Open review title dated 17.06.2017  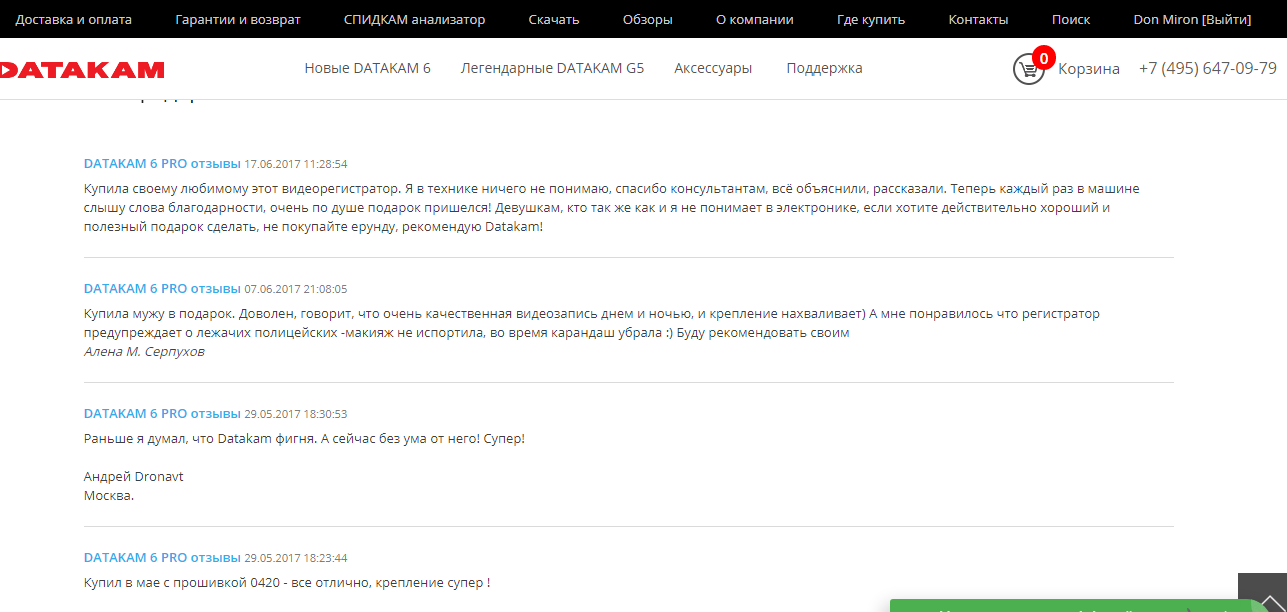(x=162, y=163)
